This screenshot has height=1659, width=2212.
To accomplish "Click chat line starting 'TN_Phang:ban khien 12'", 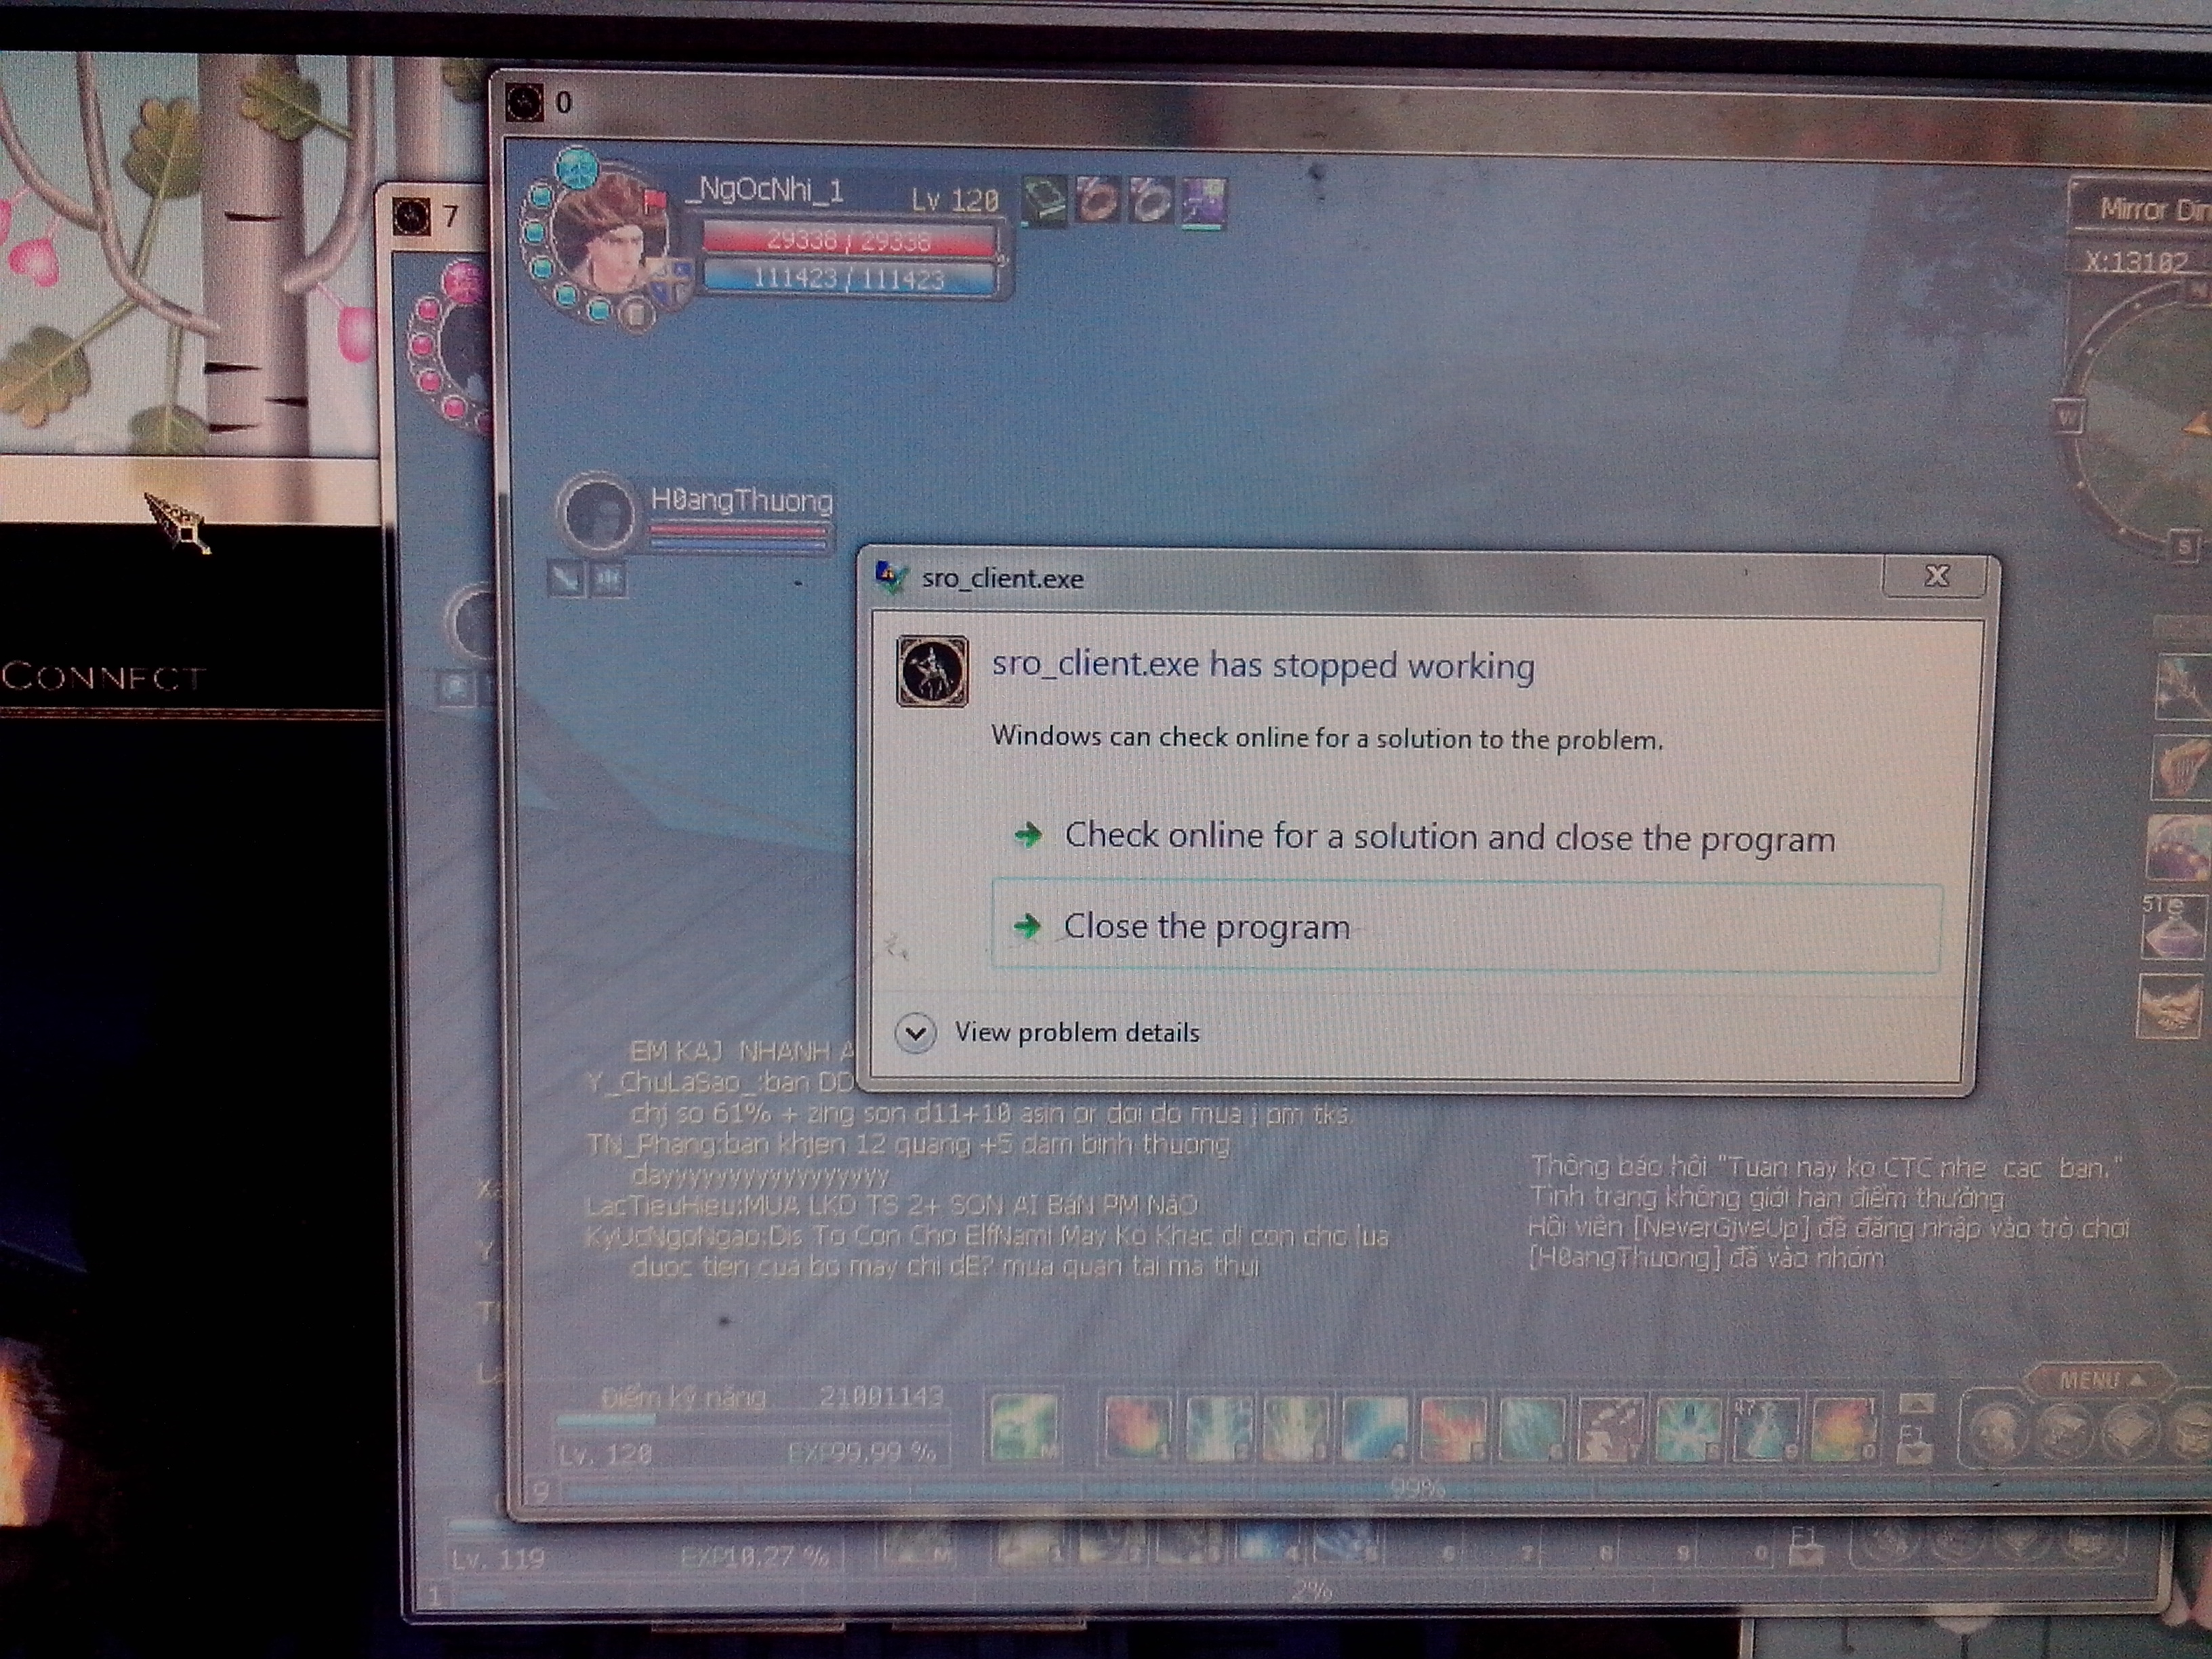I will (908, 1144).
